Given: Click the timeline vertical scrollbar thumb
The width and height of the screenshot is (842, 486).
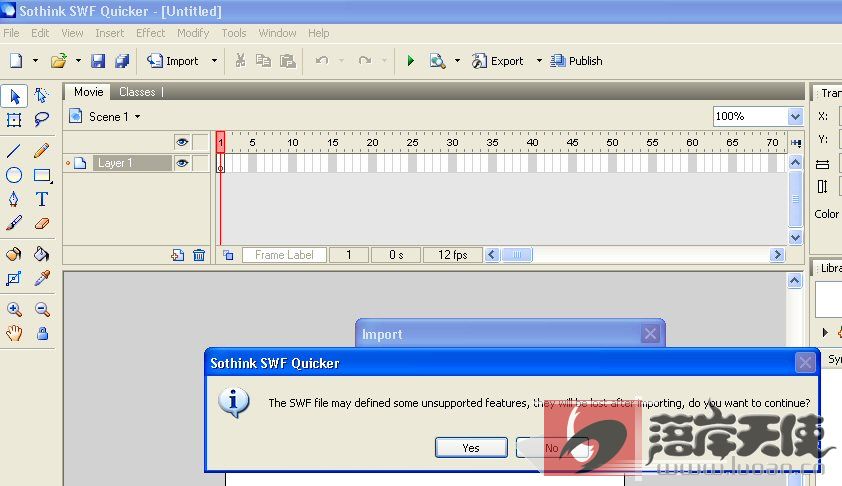Looking at the screenshot, I should tap(795, 199).
